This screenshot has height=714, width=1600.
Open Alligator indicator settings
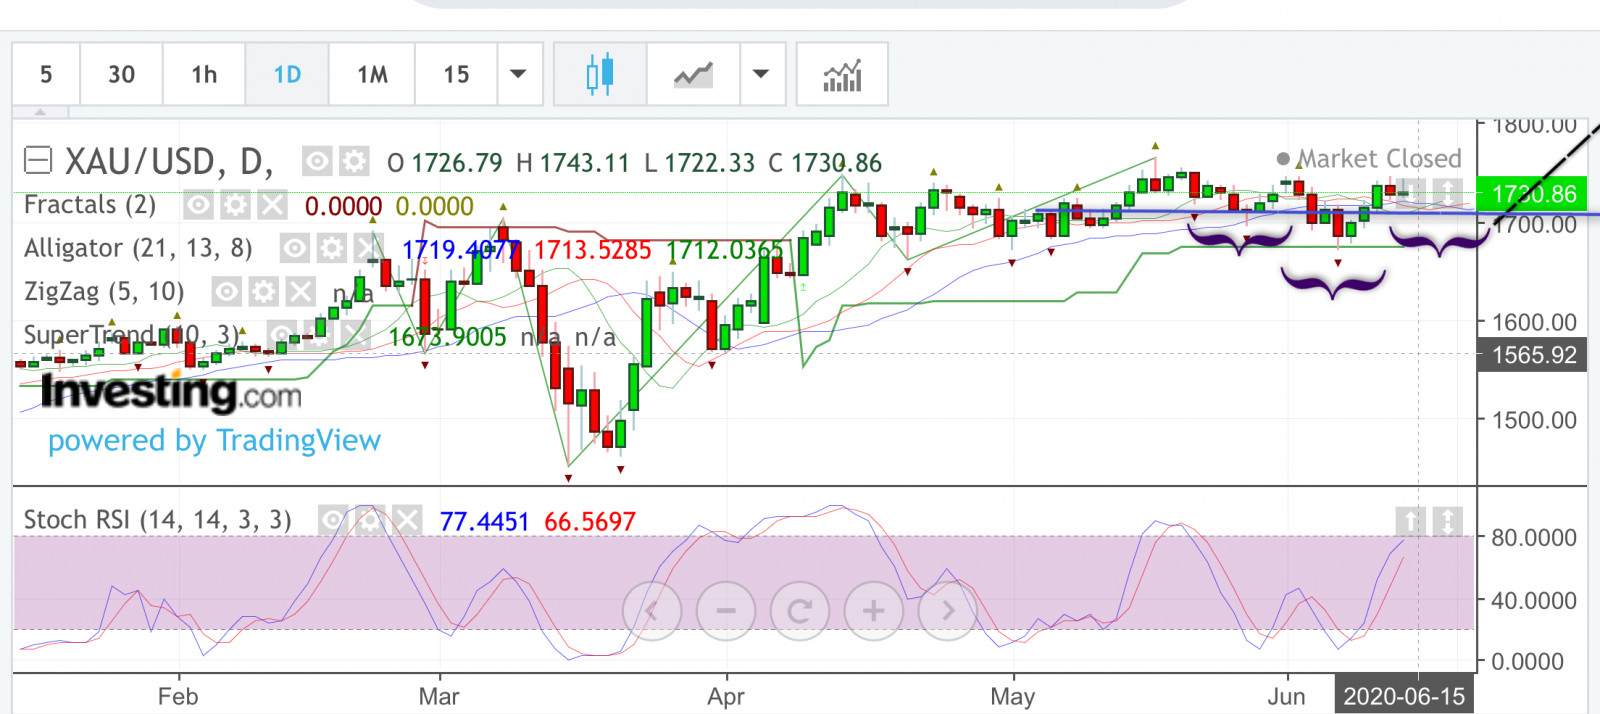click(x=331, y=248)
